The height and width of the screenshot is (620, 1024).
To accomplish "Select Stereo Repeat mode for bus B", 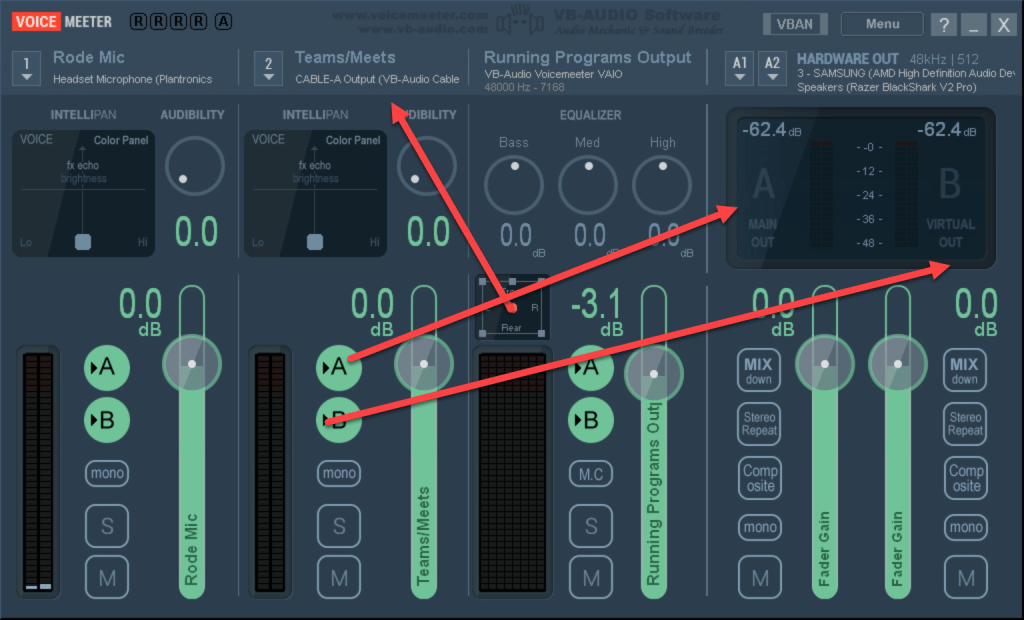I will click(x=965, y=424).
